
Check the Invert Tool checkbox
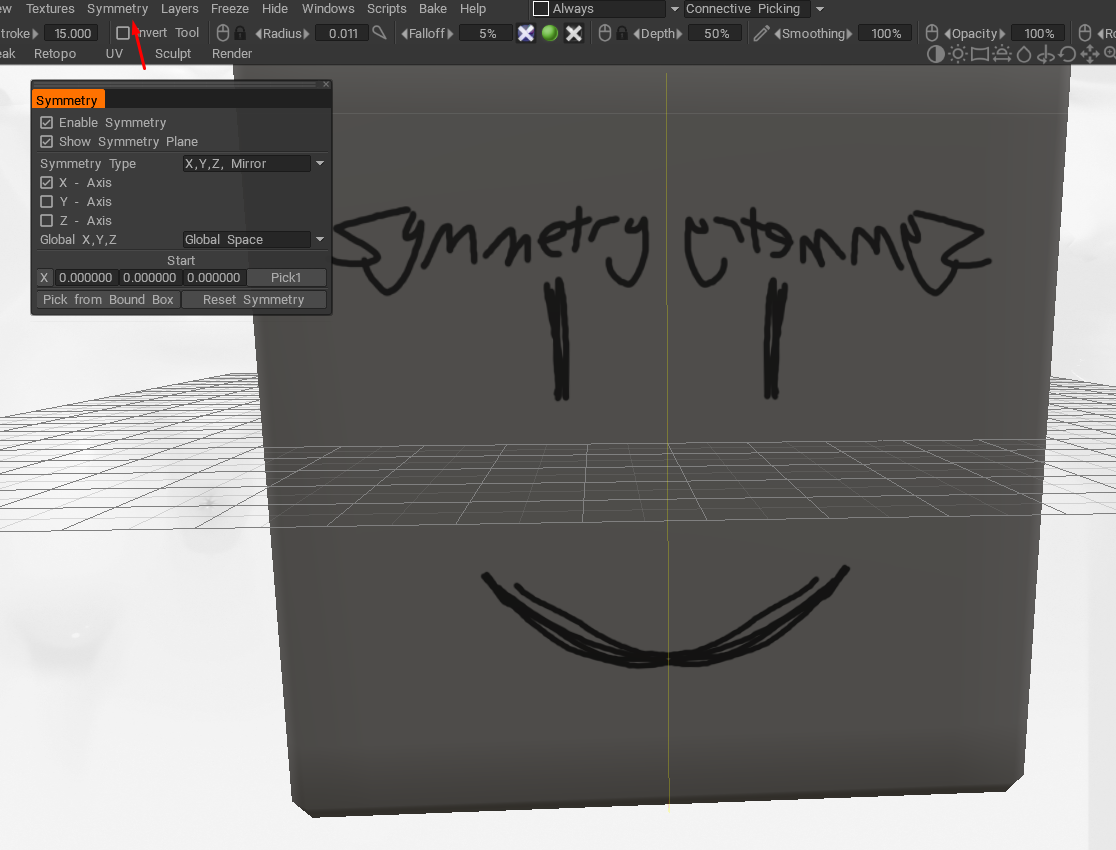click(123, 33)
